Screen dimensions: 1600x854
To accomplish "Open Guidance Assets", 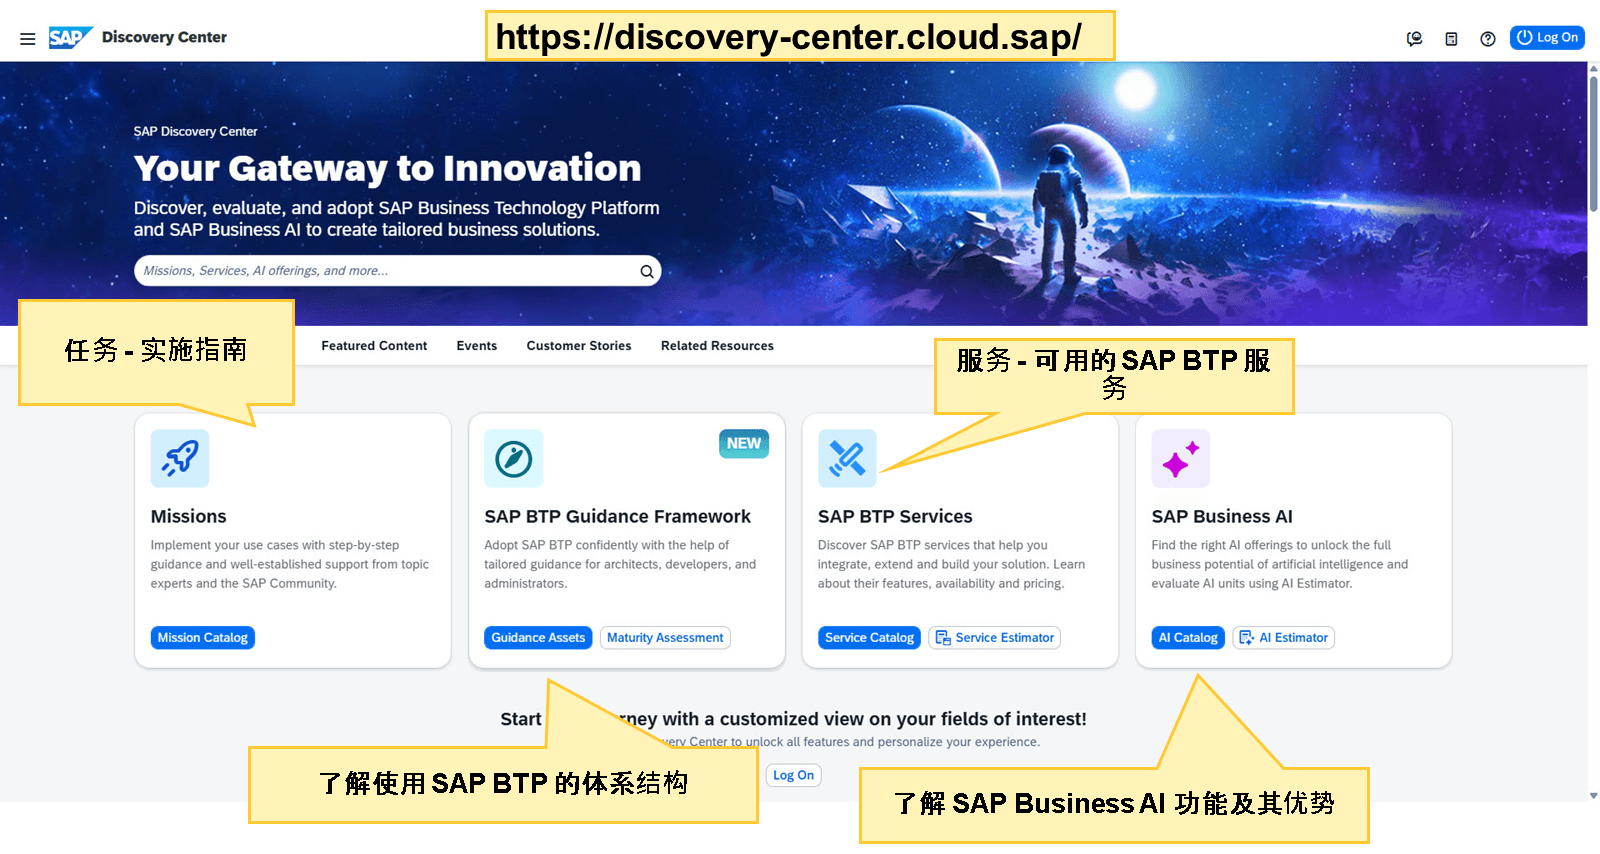I will coord(538,638).
